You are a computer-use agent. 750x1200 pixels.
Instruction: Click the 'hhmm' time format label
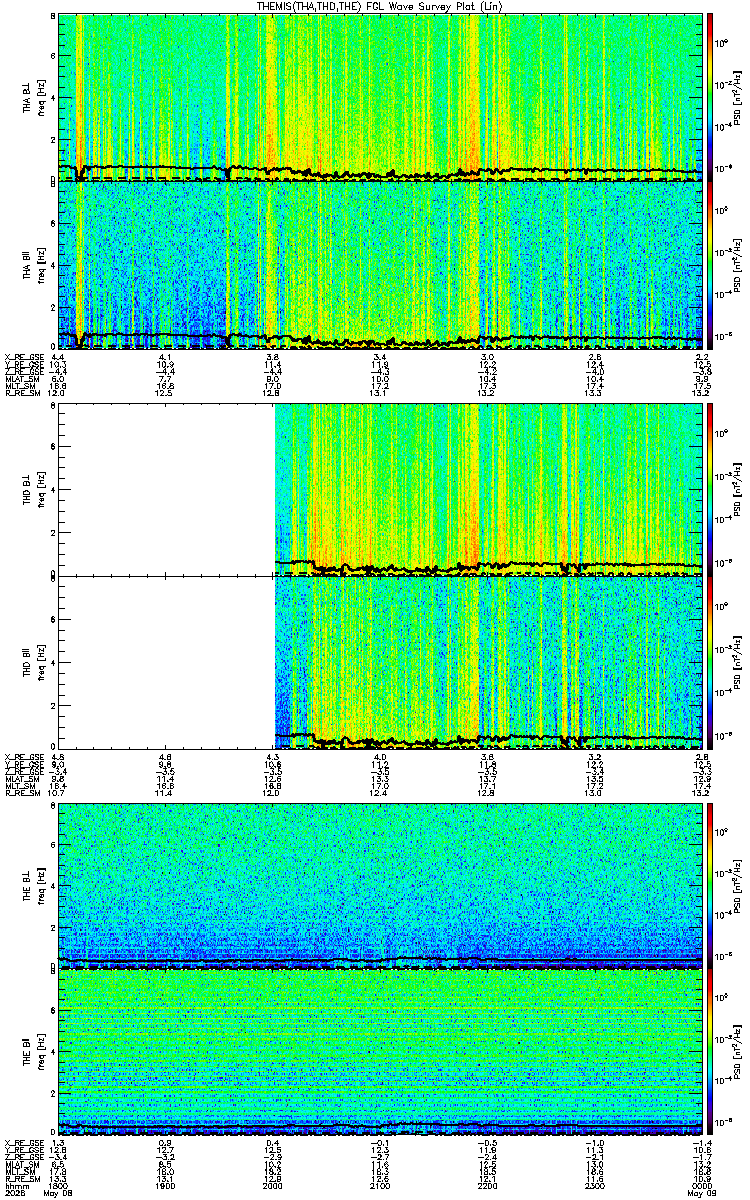pyautogui.click(x=15, y=1186)
